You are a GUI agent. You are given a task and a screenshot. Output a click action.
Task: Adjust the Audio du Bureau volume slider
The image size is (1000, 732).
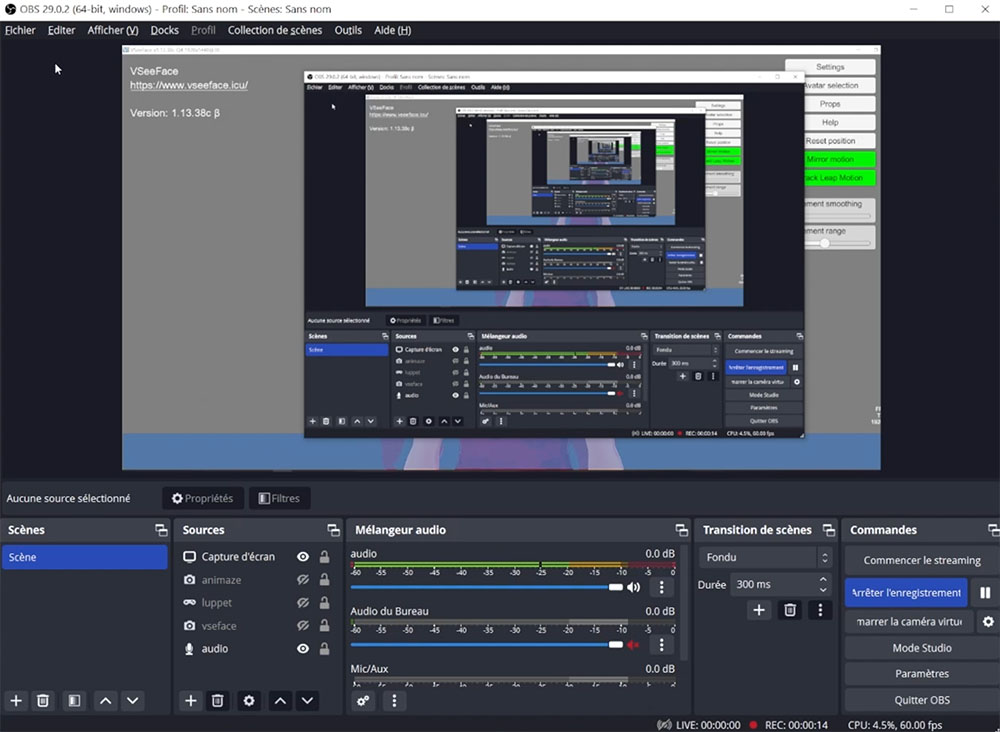pyautogui.click(x=486, y=645)
